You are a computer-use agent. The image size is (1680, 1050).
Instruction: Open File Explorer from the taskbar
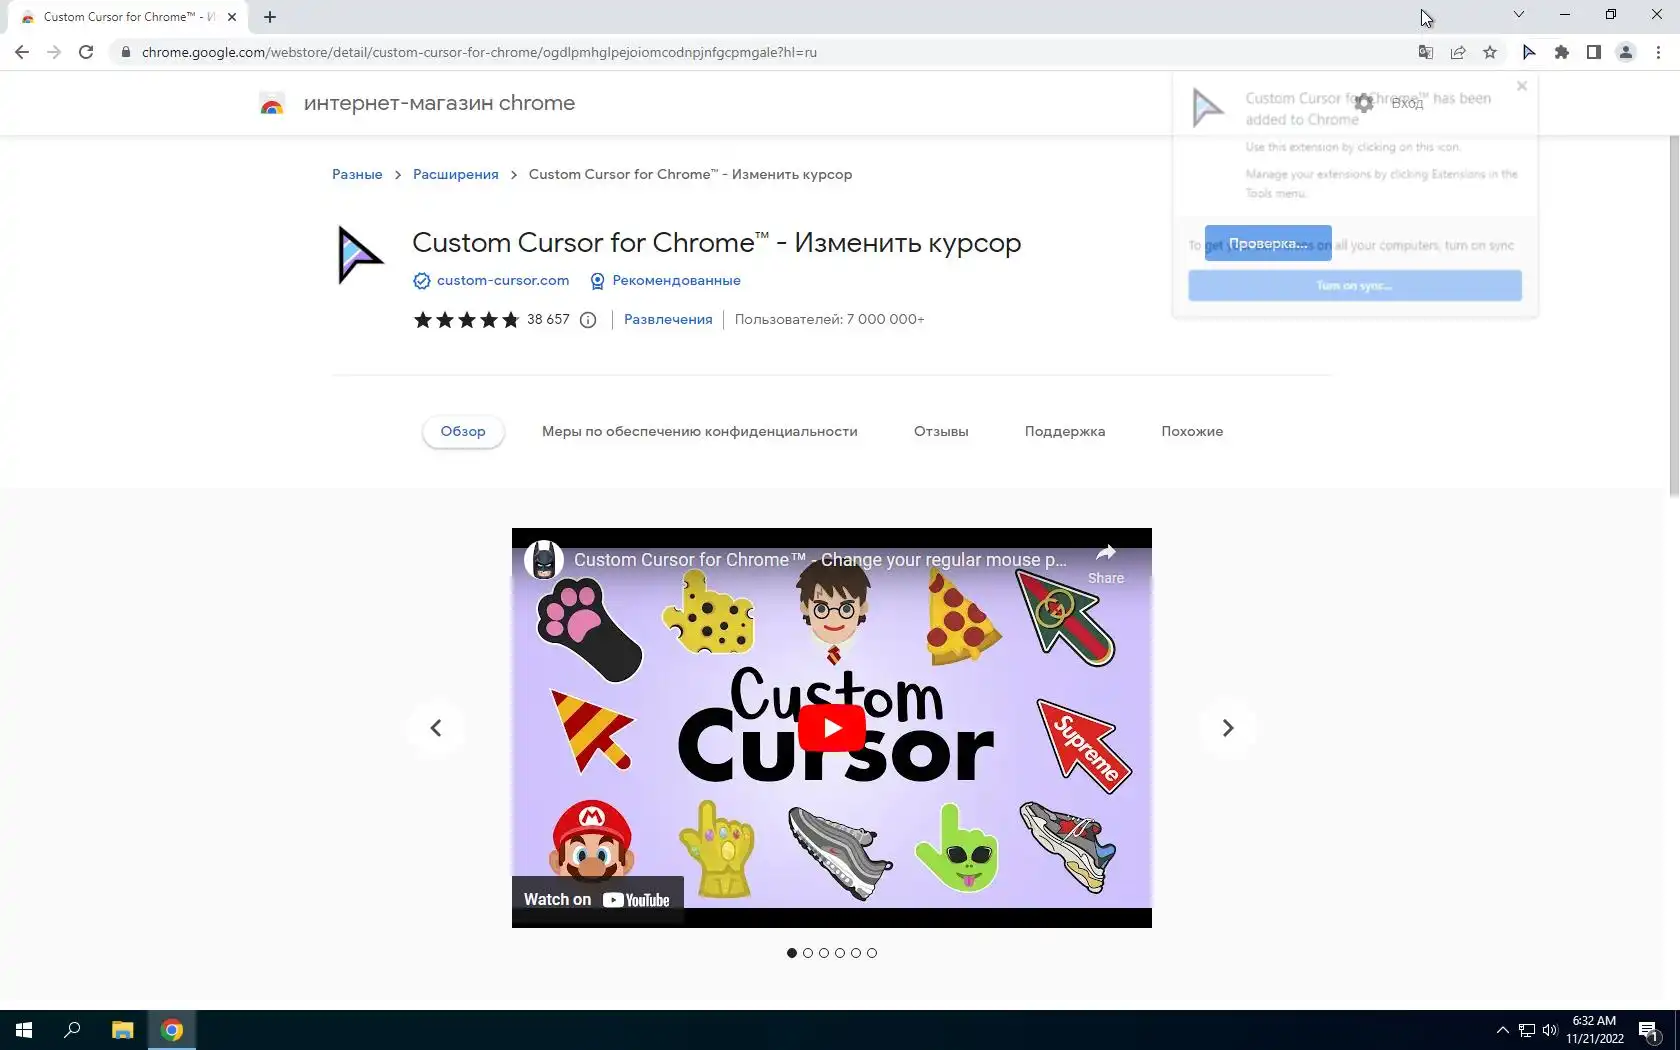(x=122, y=1030)
